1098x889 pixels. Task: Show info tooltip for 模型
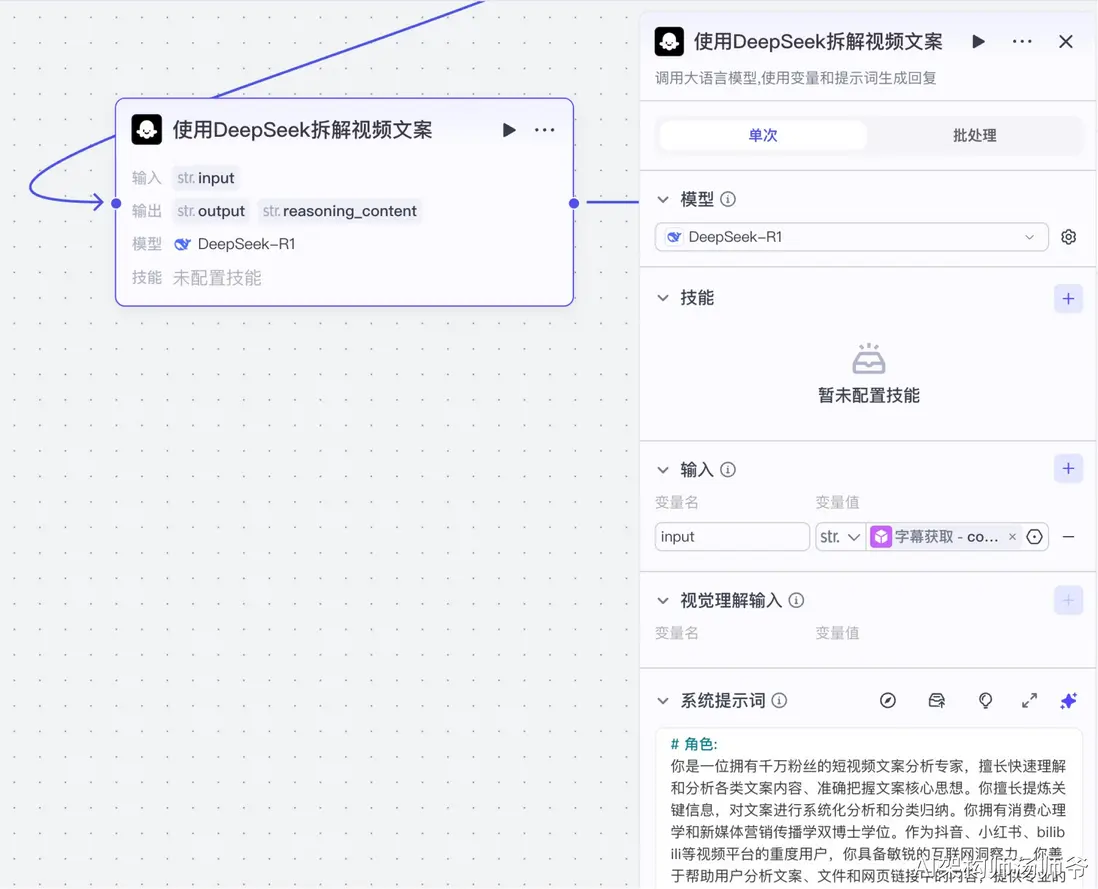(x=728, y=200)
